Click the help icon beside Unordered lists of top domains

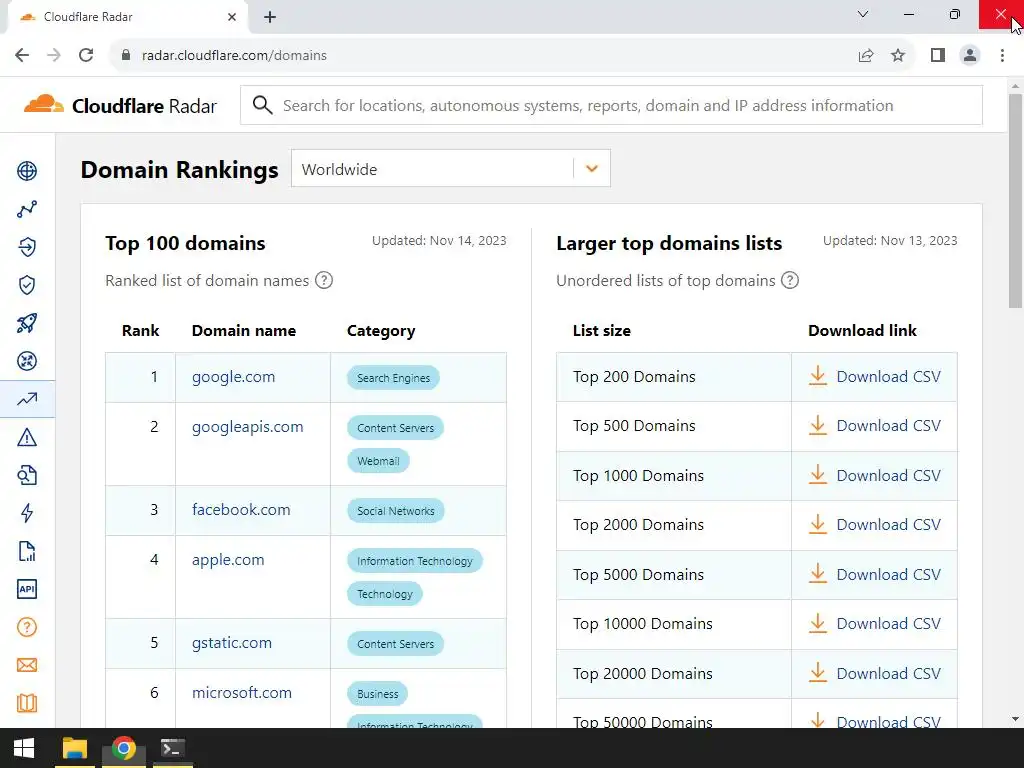point(790,280)
